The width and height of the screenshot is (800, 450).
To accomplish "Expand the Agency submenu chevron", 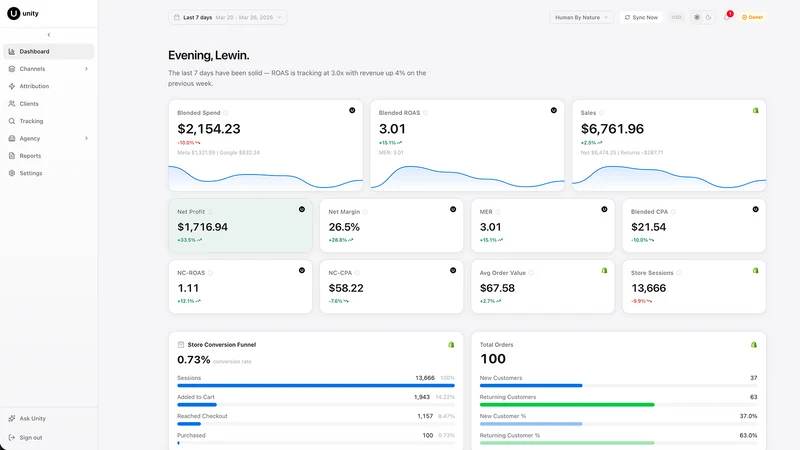I will click(86, 138).
